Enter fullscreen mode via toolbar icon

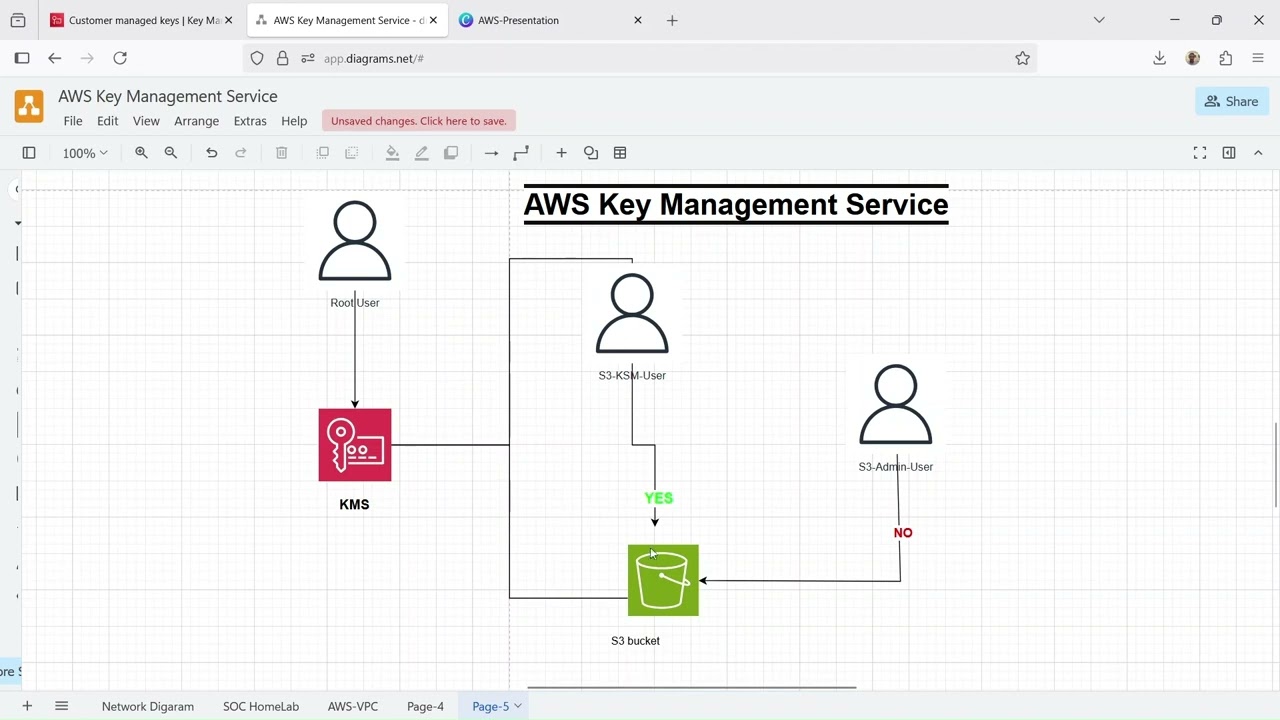click(x=1200, y=153)
